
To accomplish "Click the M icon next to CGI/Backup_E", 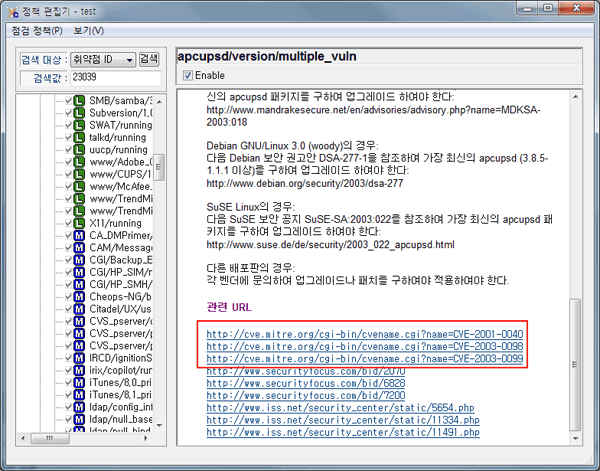I will 79,260.
